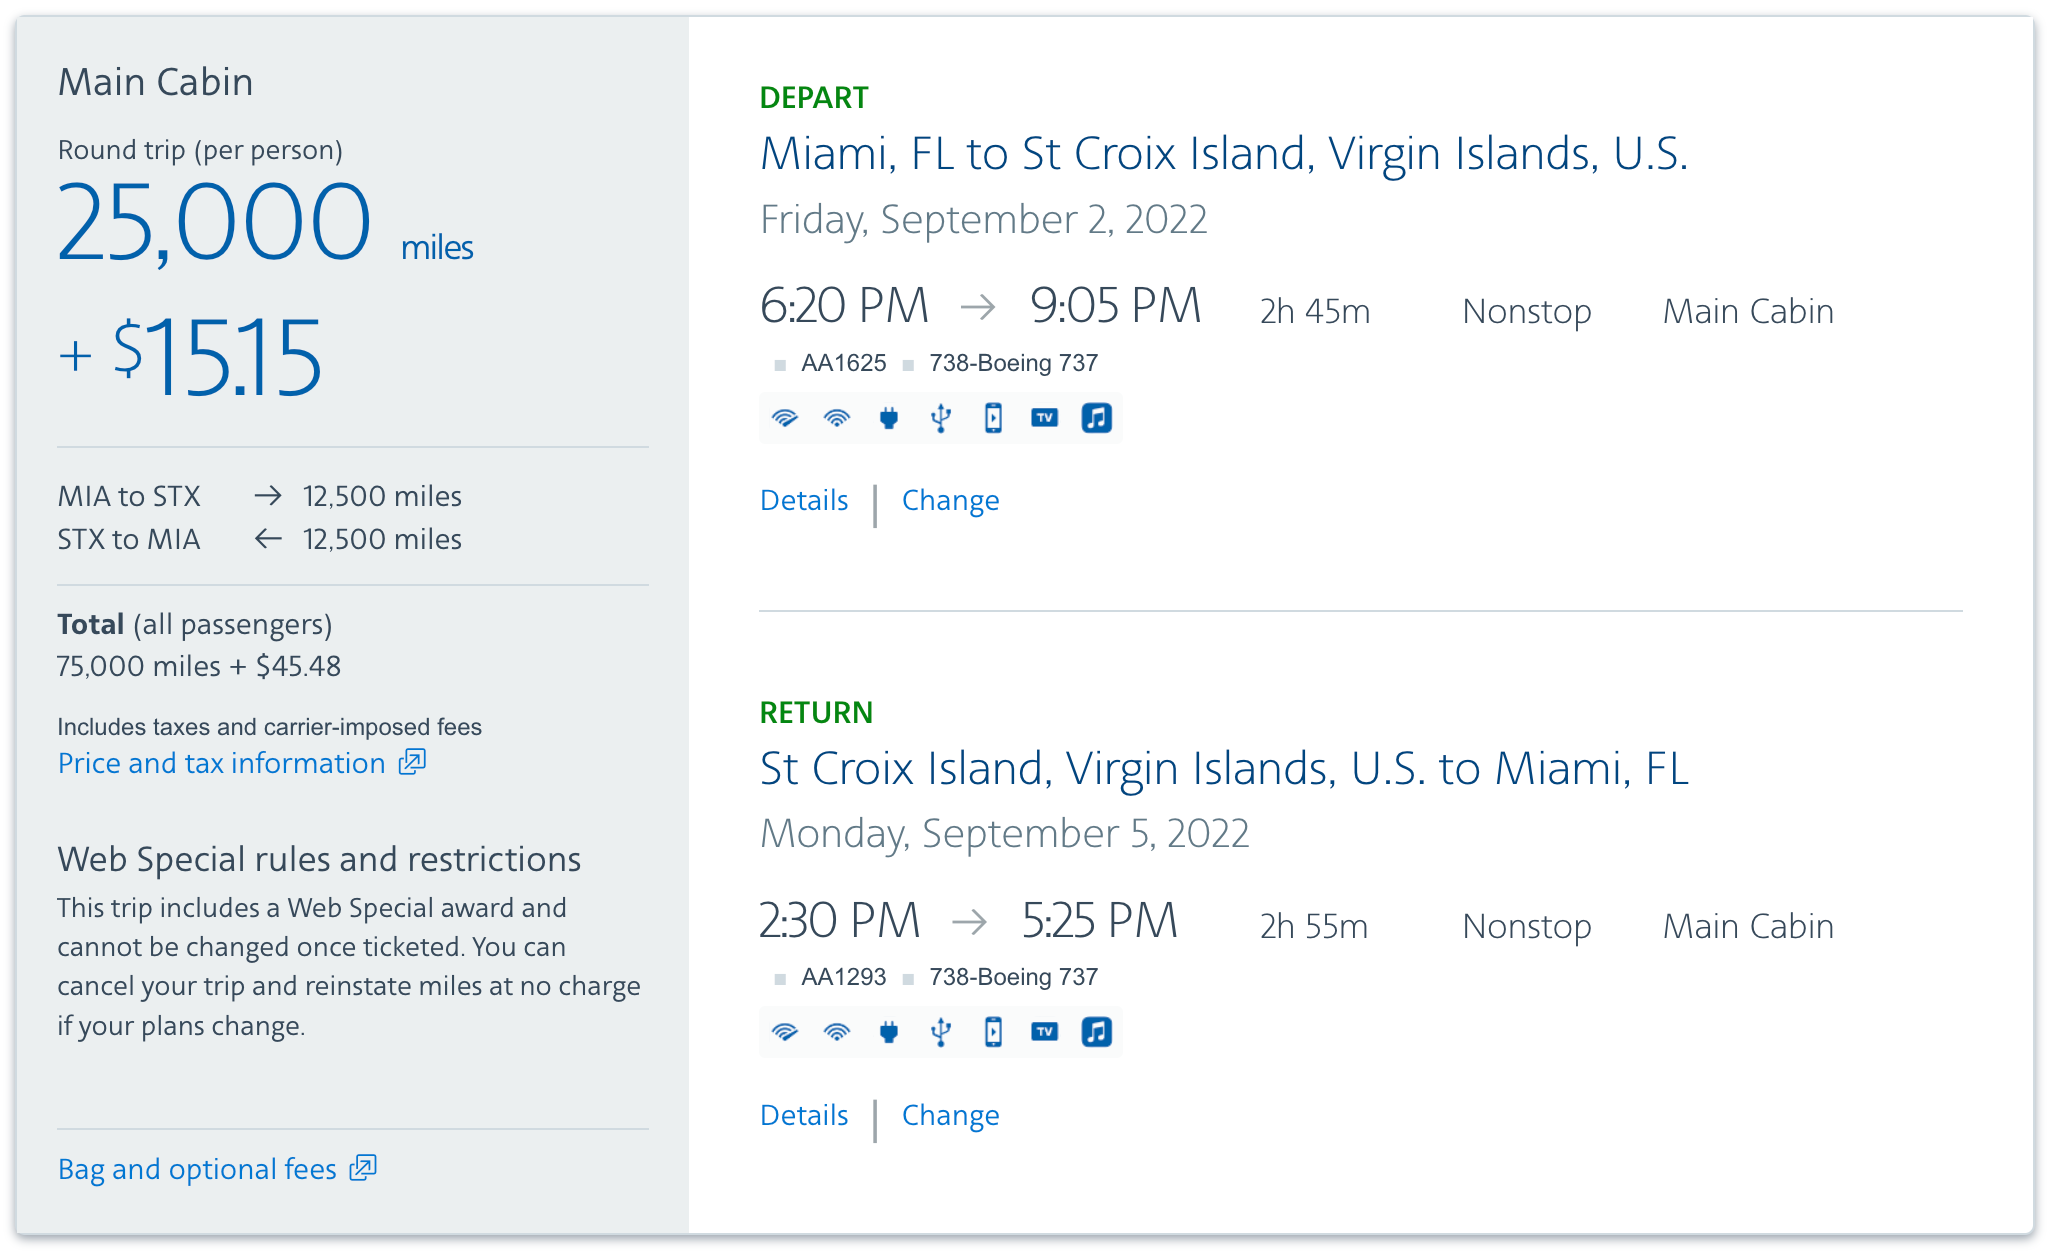Screen dimensions: 2054x1256
Task: Click the power outlet icon under AA1625
Action: 890,418
